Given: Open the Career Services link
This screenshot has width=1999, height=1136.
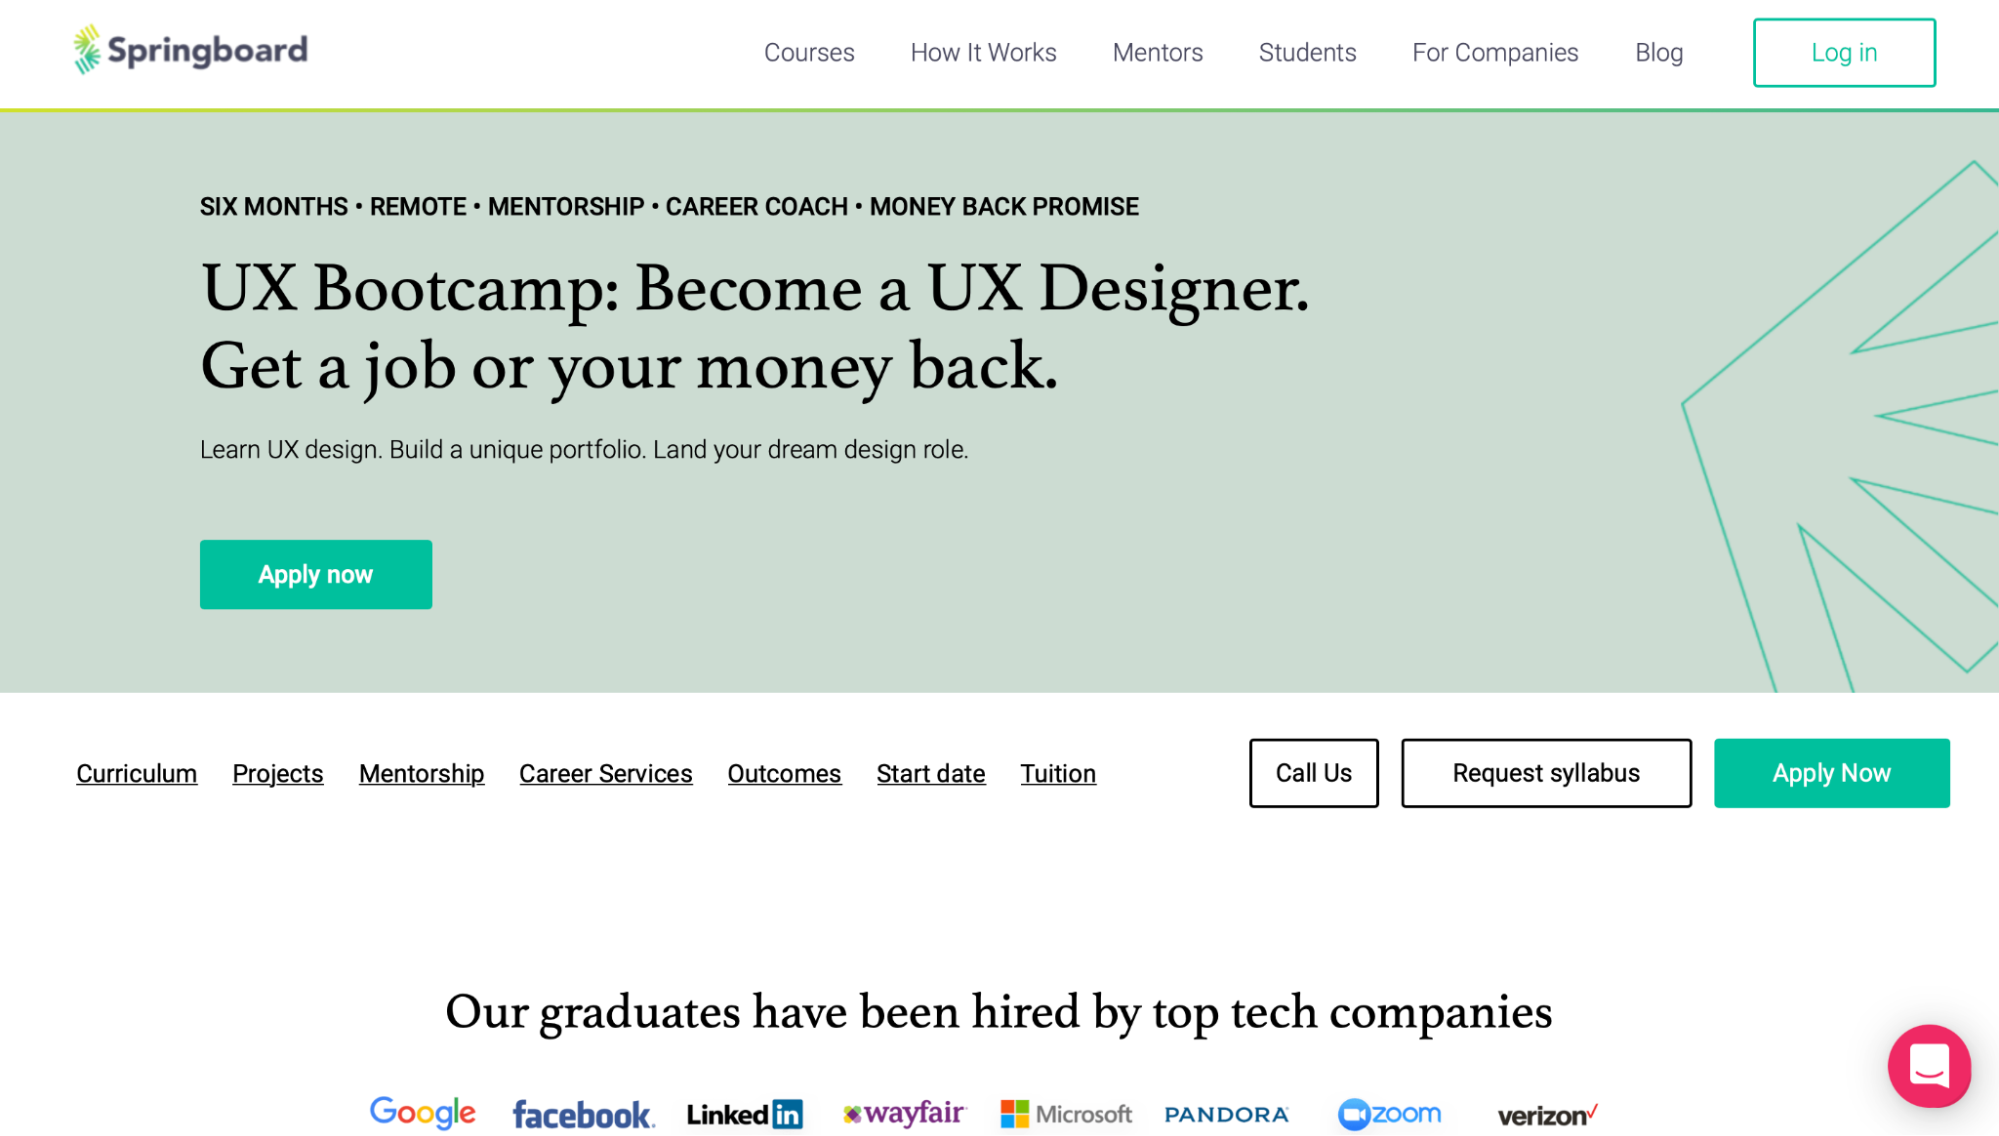Looking at the screenshot, I should click(x=605, y=772).
